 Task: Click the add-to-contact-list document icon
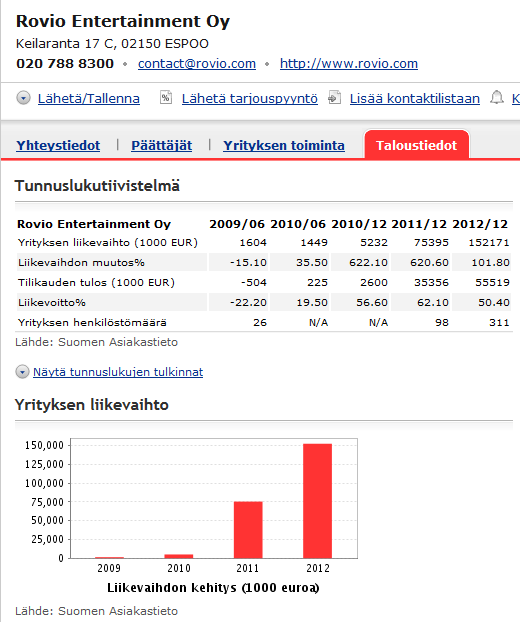[x=334, y=98]
